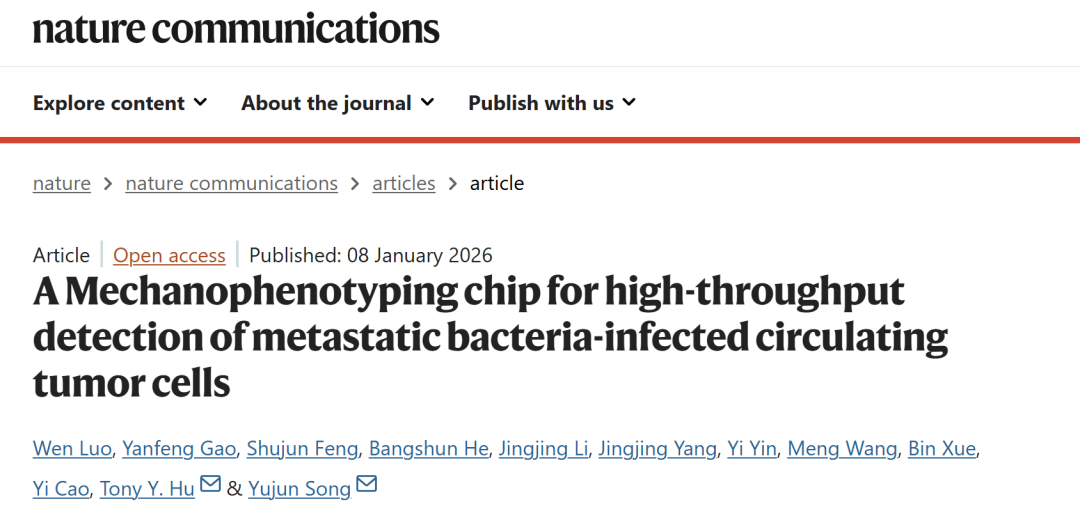Go to the nature breadcrumb link

(62, 183)
